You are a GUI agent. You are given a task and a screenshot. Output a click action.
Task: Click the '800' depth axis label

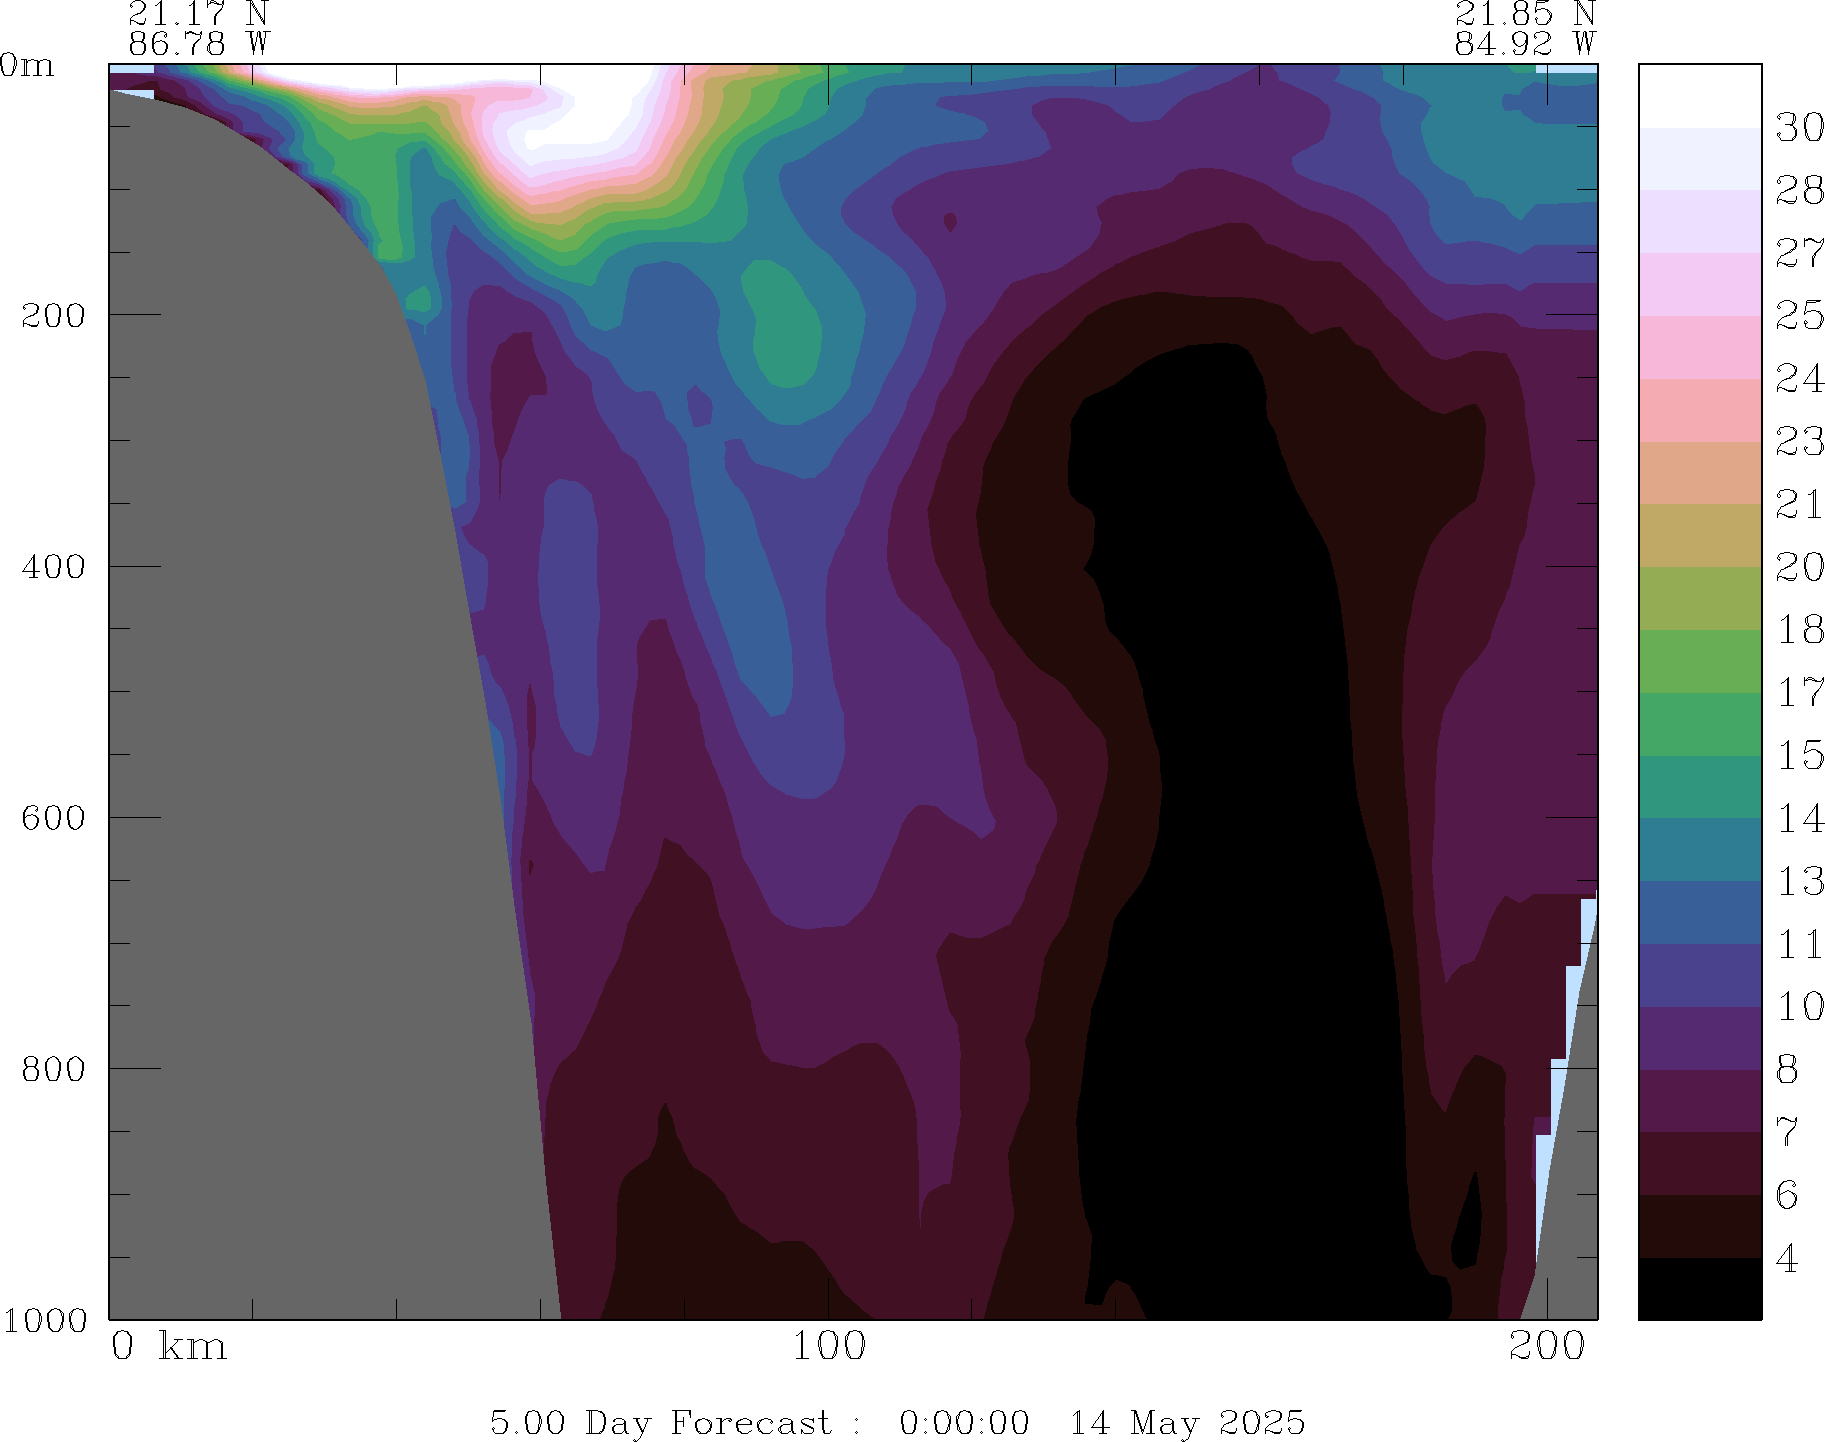click(x=53, y=1068)
